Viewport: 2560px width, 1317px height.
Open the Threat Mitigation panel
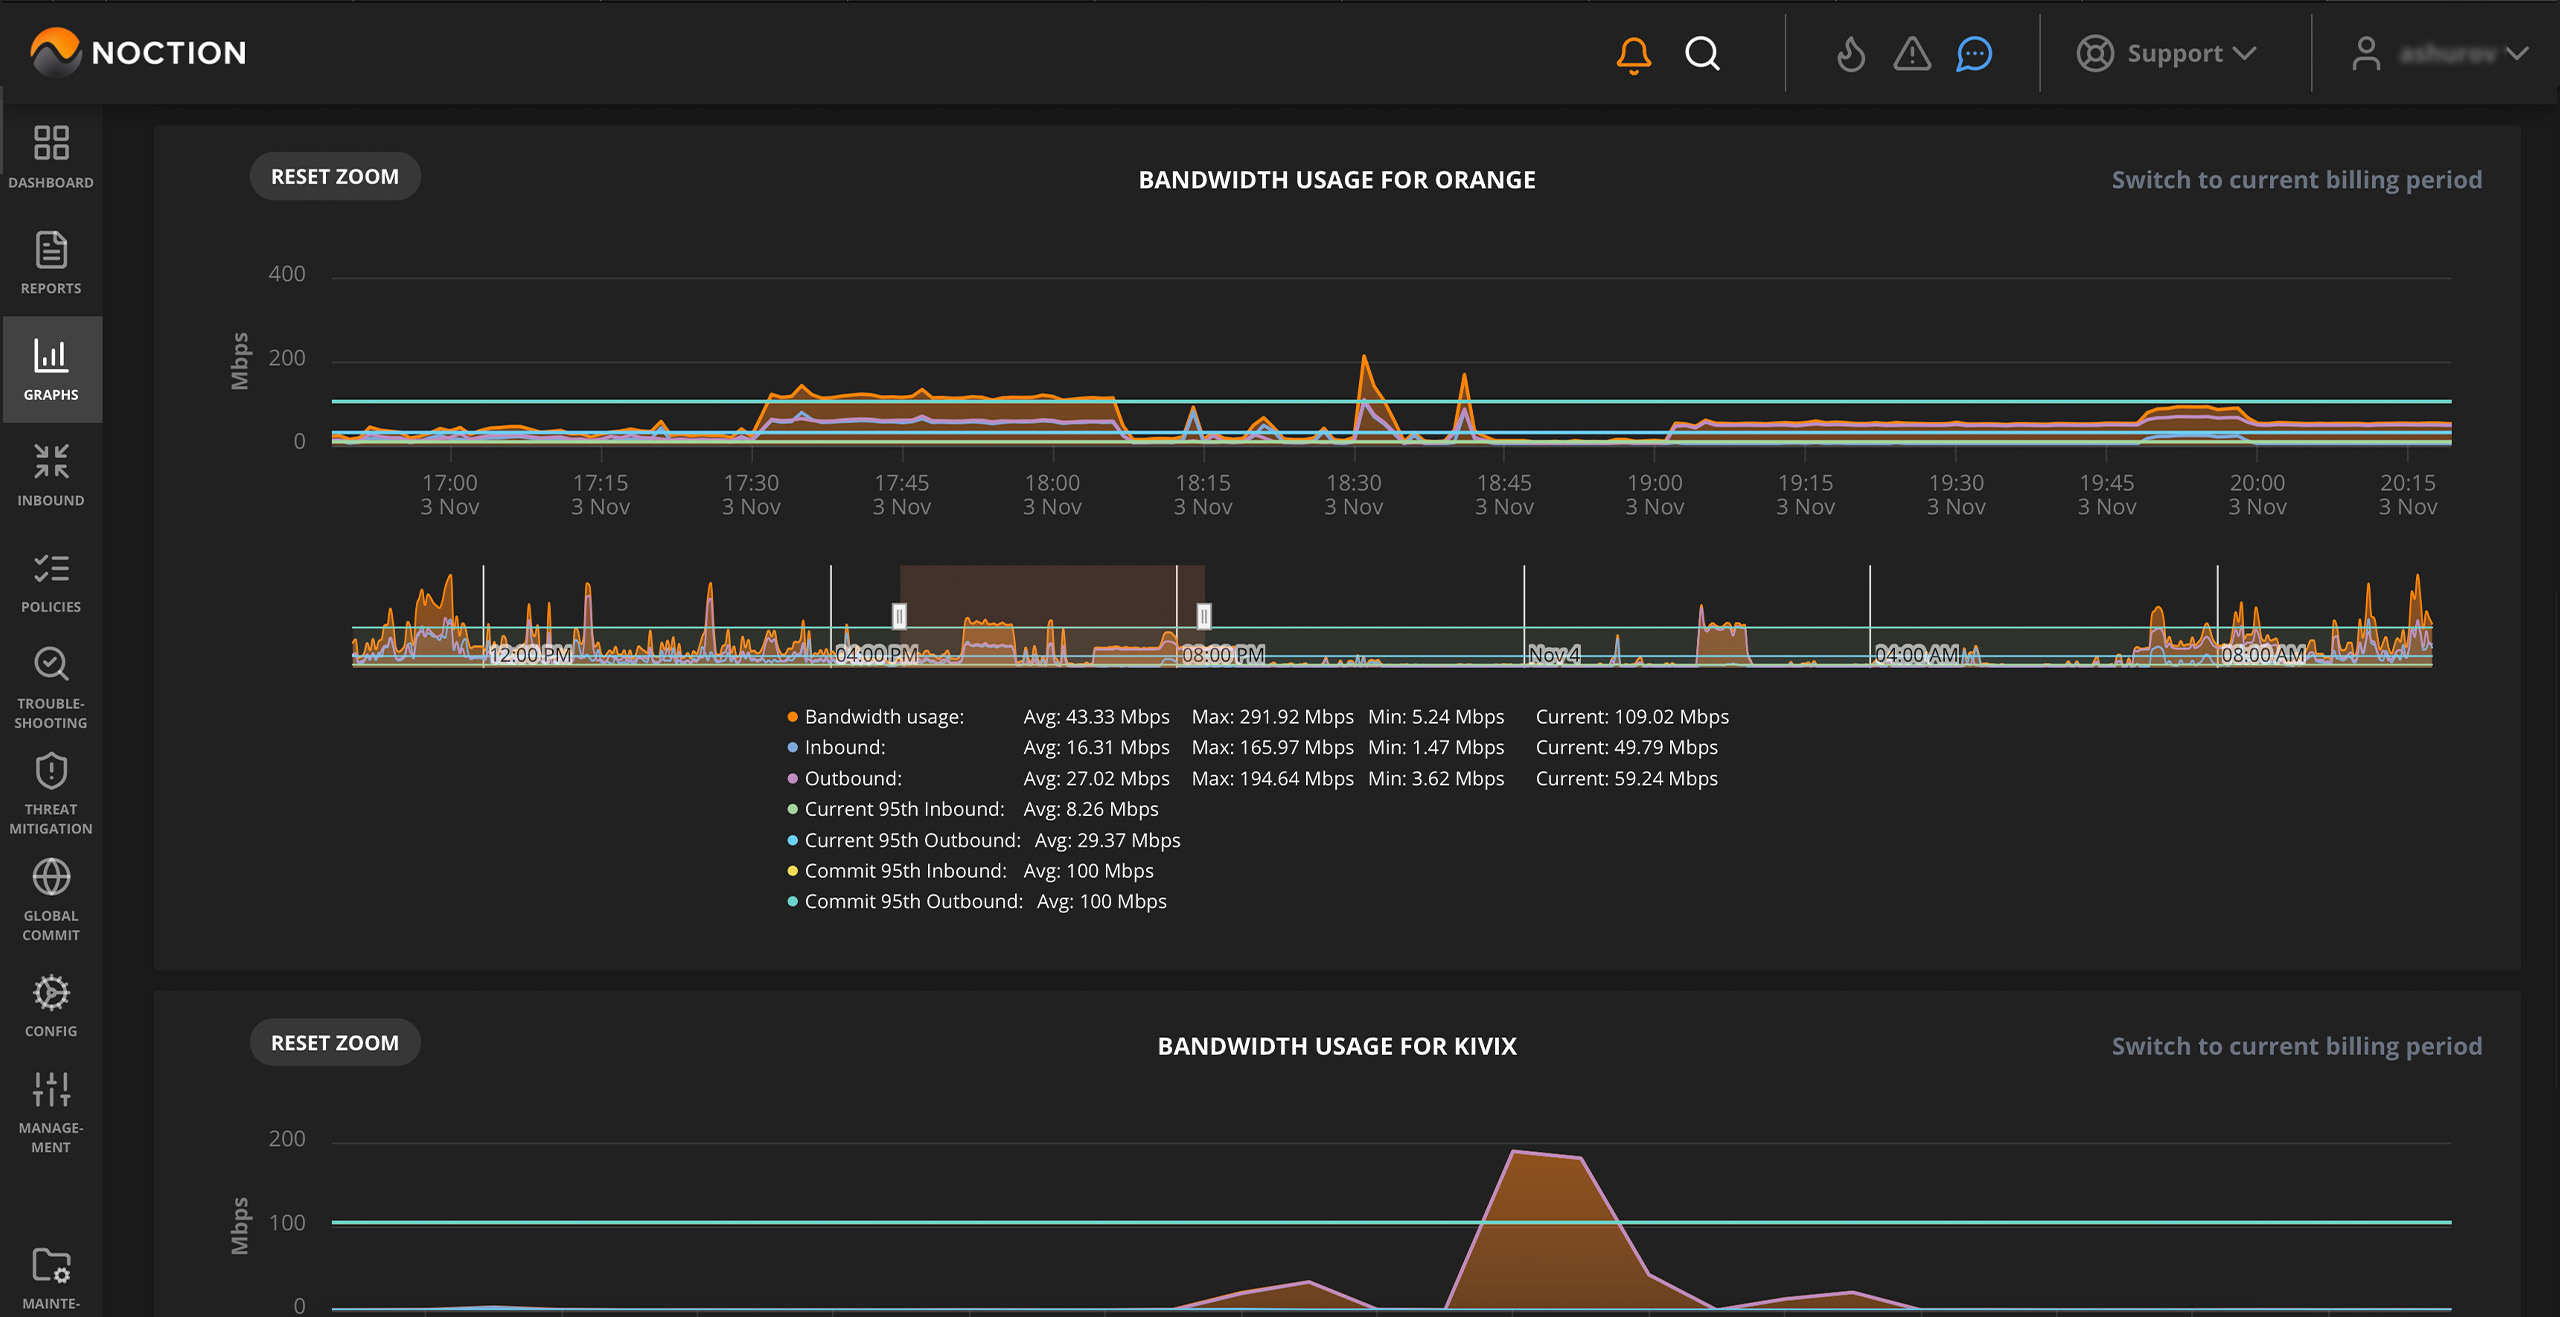(x=50, y=790)
